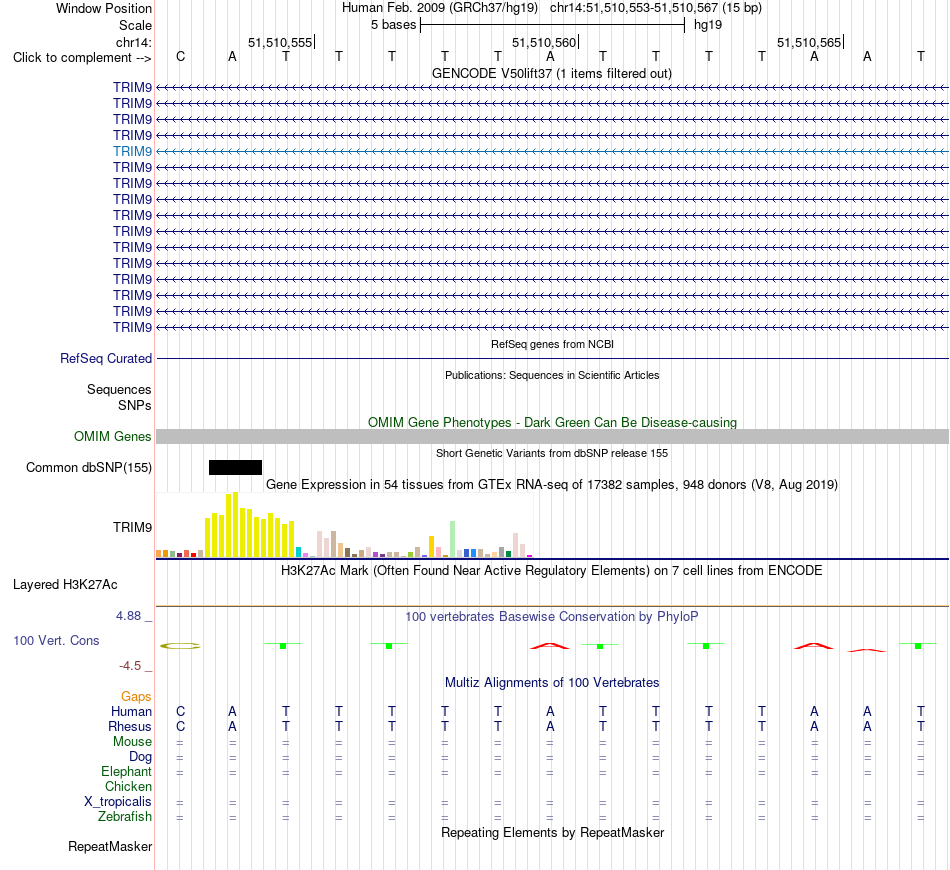Click the orange 'Gaps' label
The width and height of the screenshot is (950, 870).
click(x=136, y=697)
